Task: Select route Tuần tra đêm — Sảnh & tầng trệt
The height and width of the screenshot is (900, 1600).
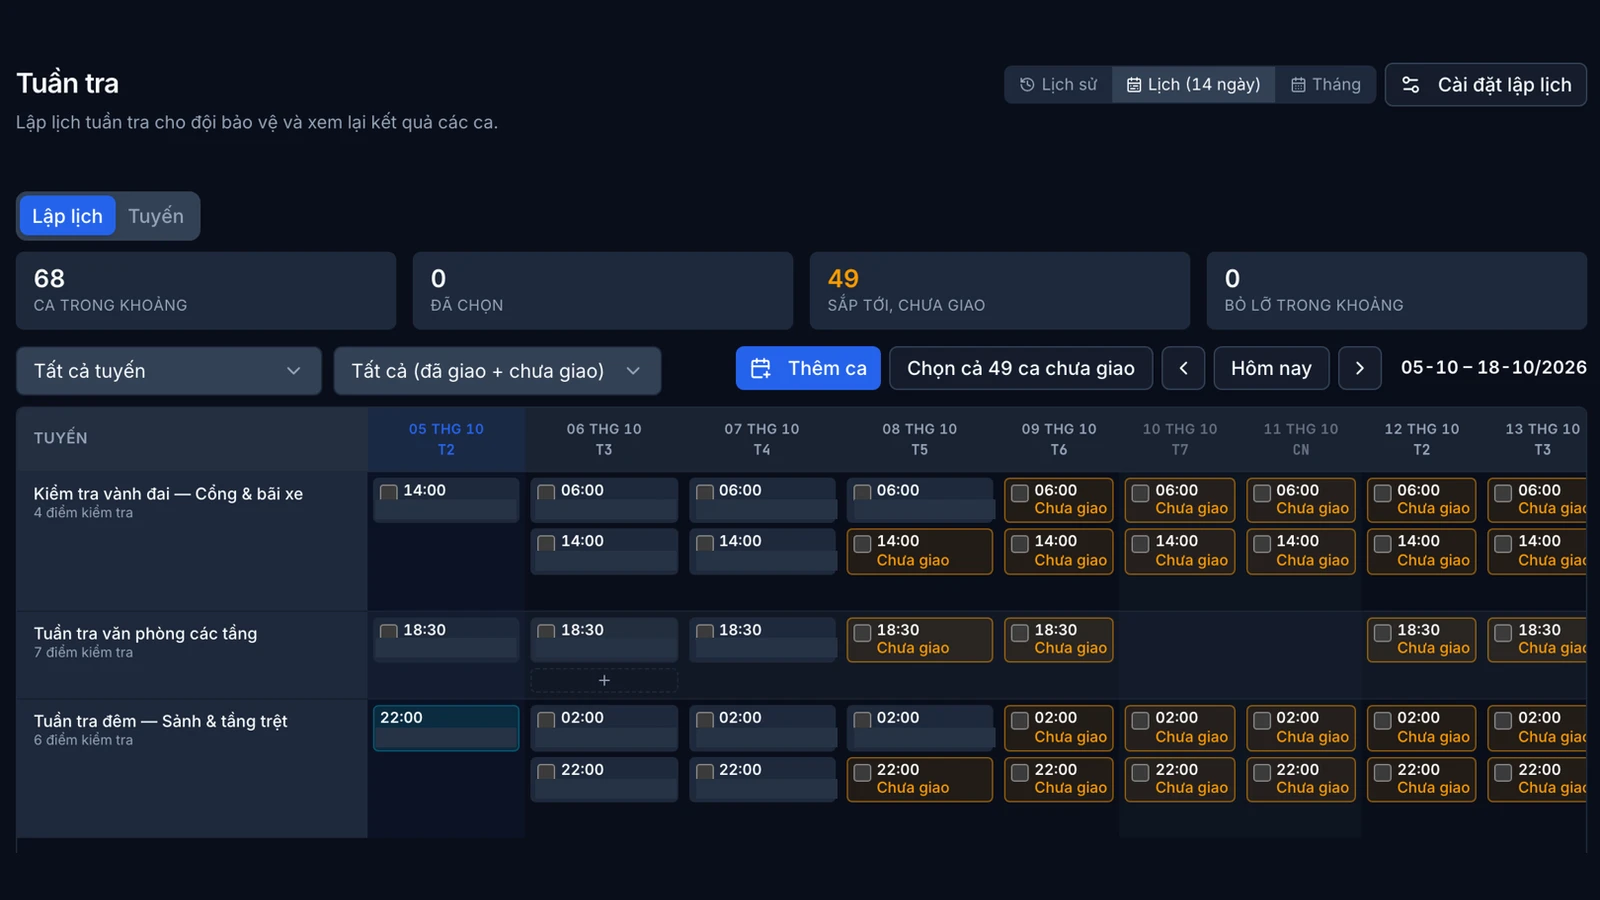Action: 160,721
